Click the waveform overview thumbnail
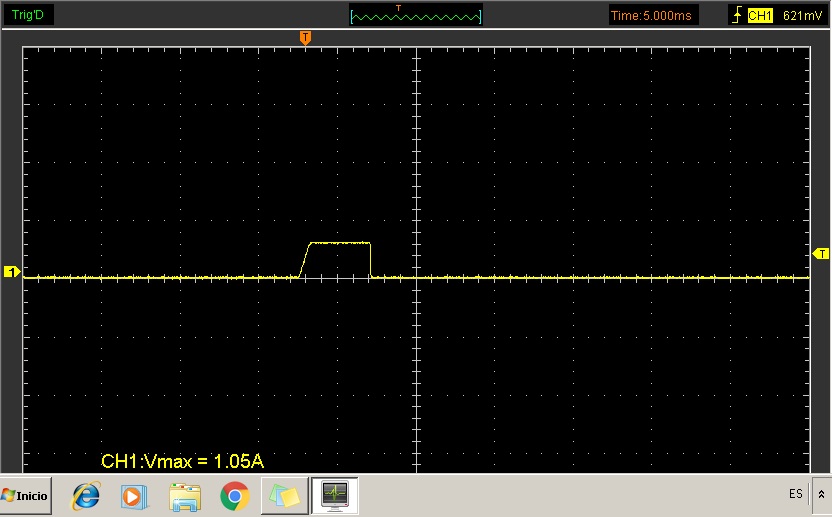 tap(416, 15)
